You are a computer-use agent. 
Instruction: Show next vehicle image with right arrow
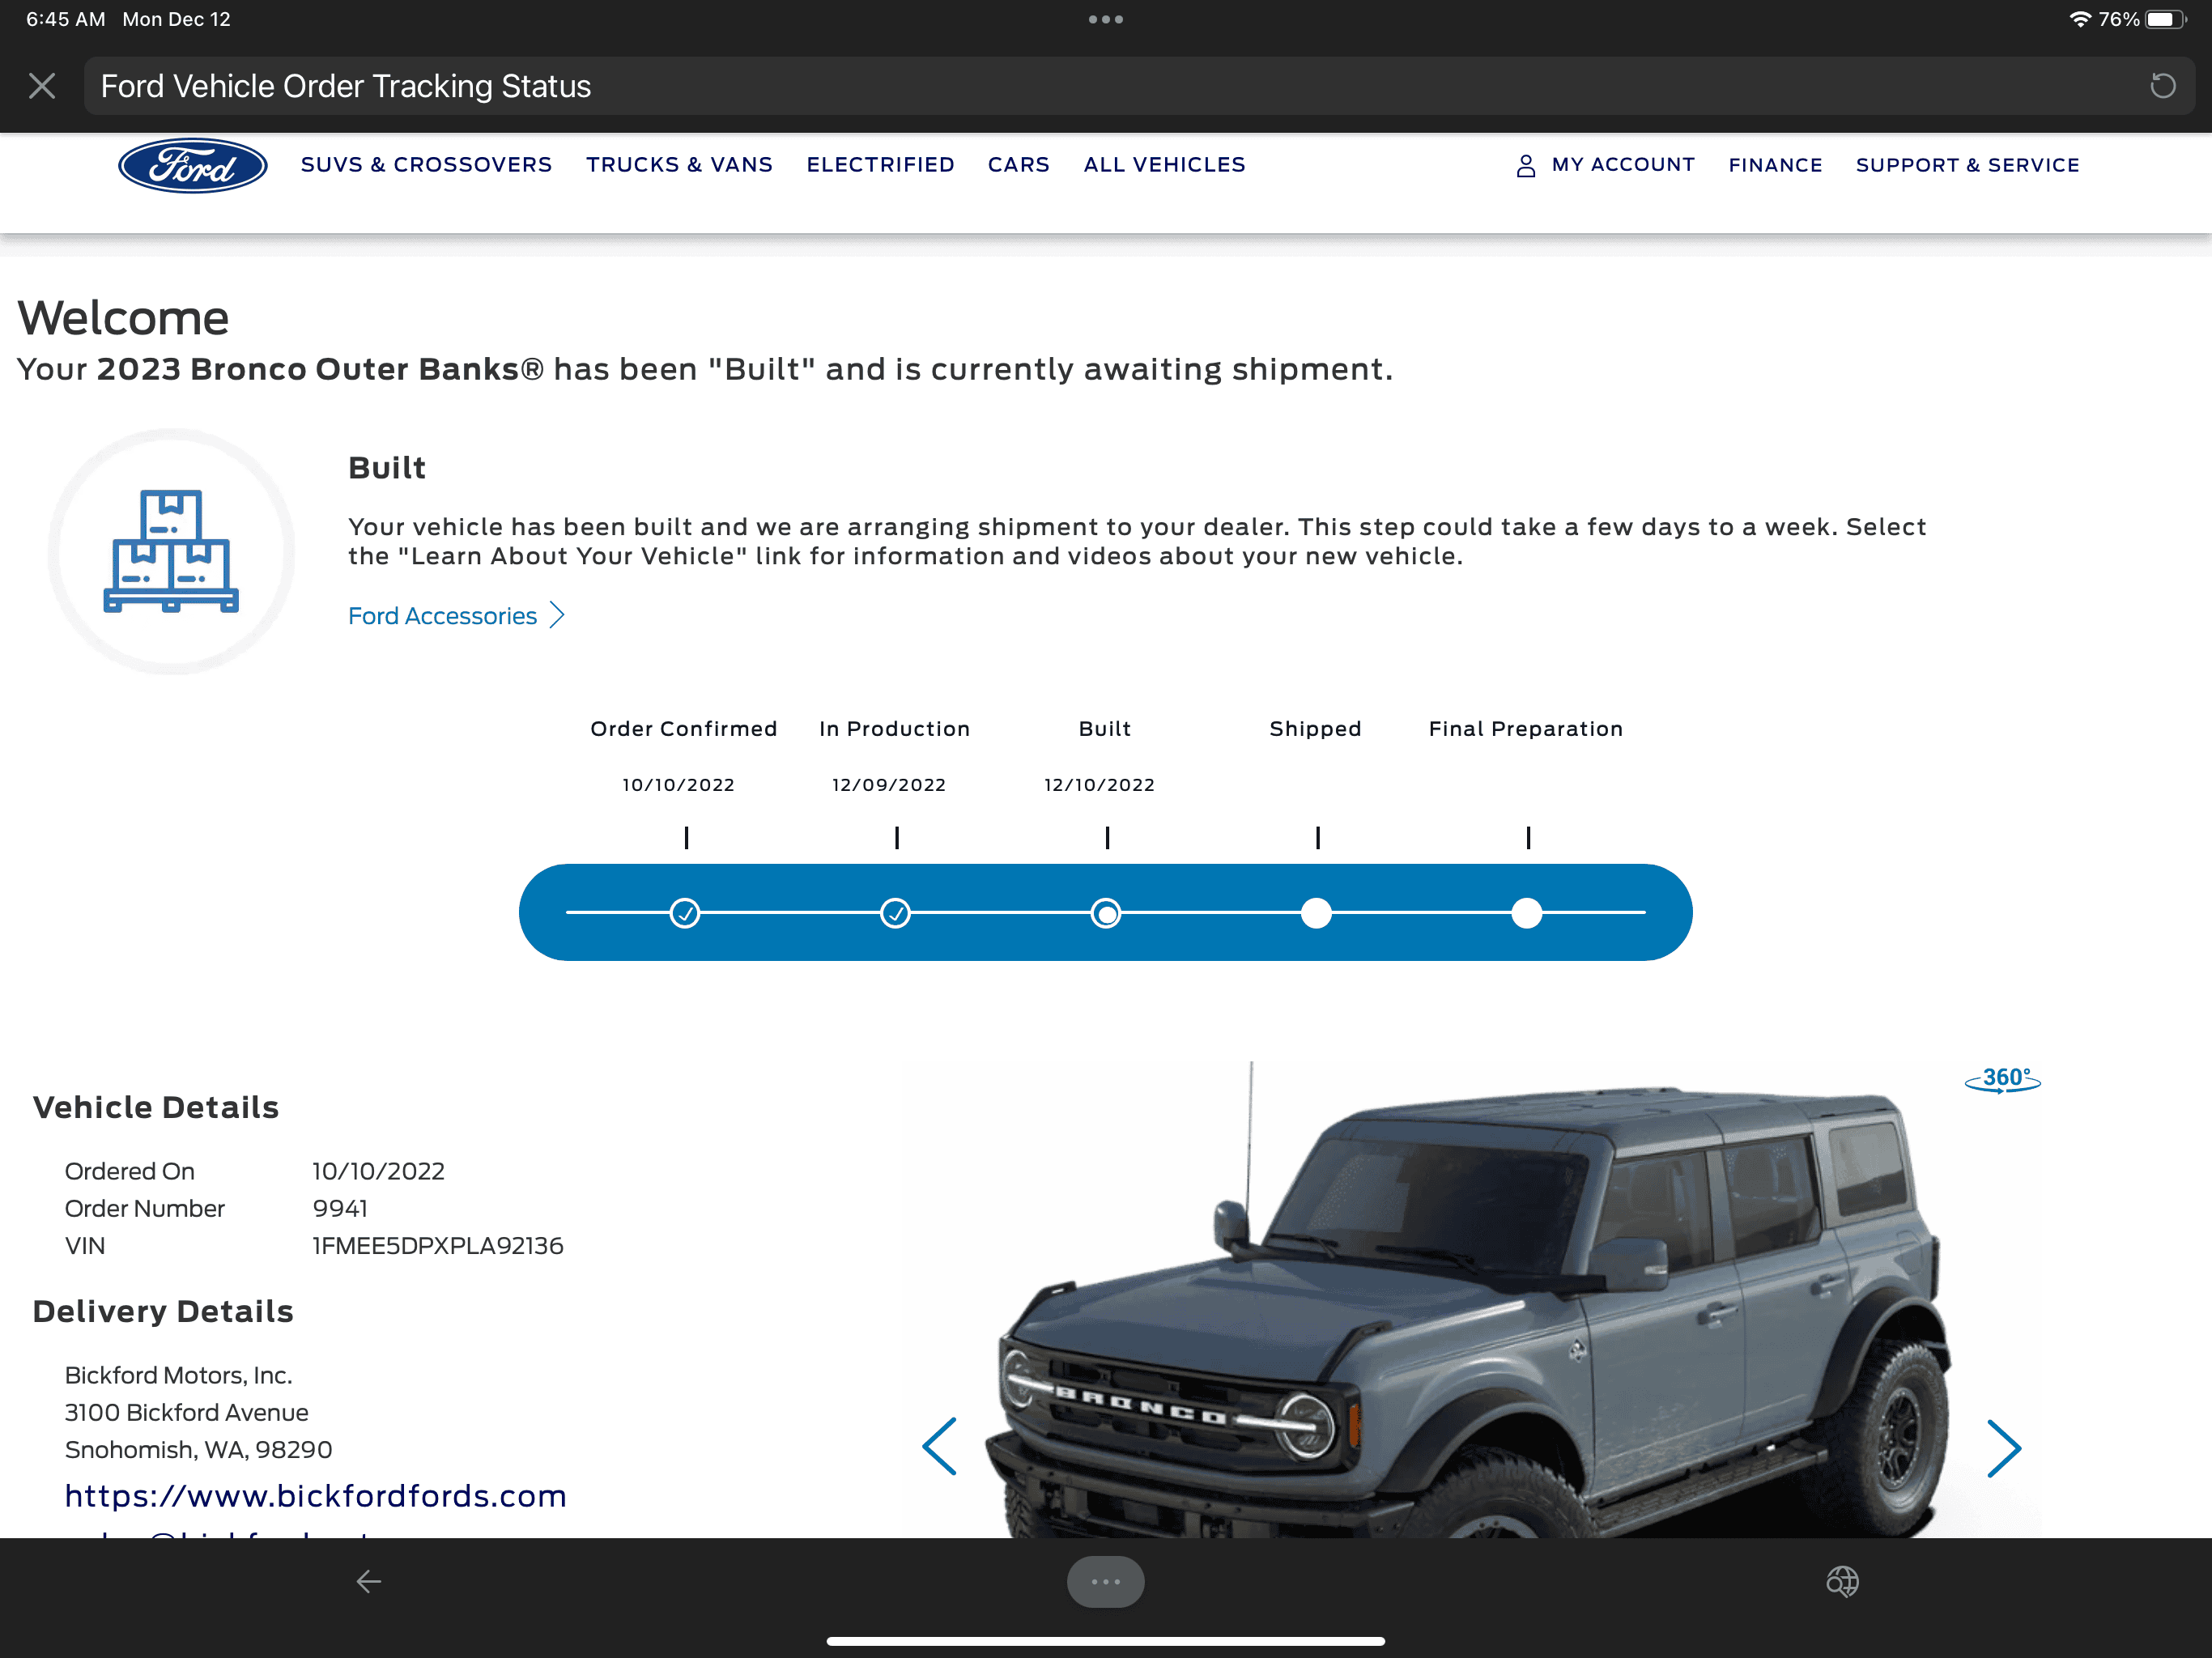tap(2004, 1448)
